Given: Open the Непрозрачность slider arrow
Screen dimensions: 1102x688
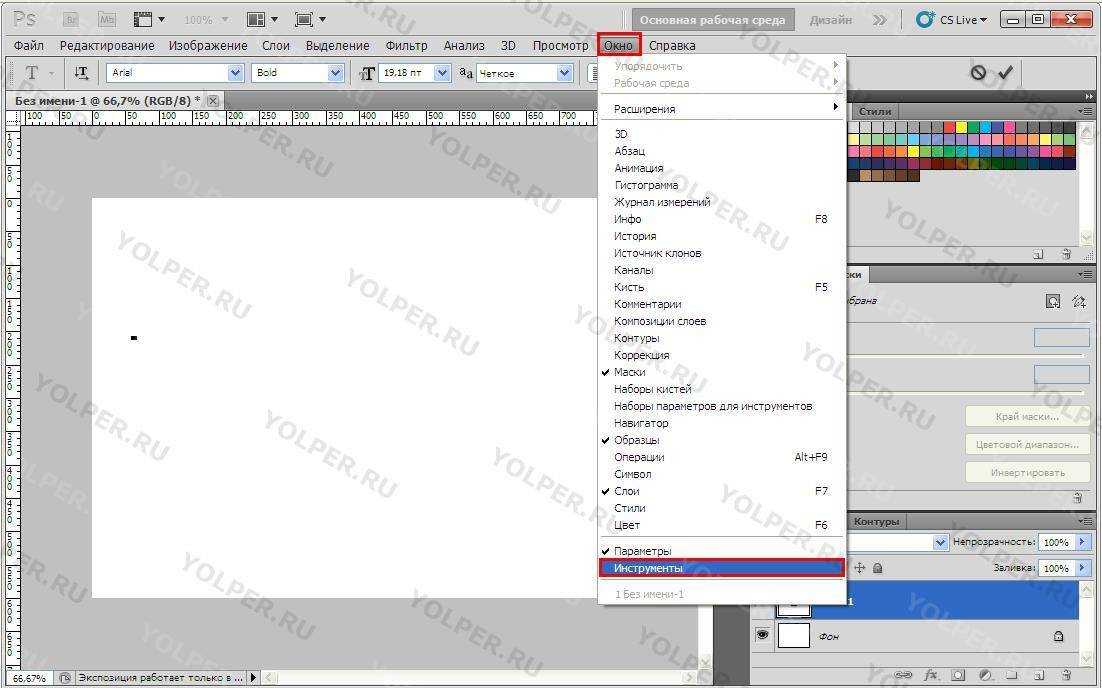Looking at the screenshot, I should tap(1082, 542).
